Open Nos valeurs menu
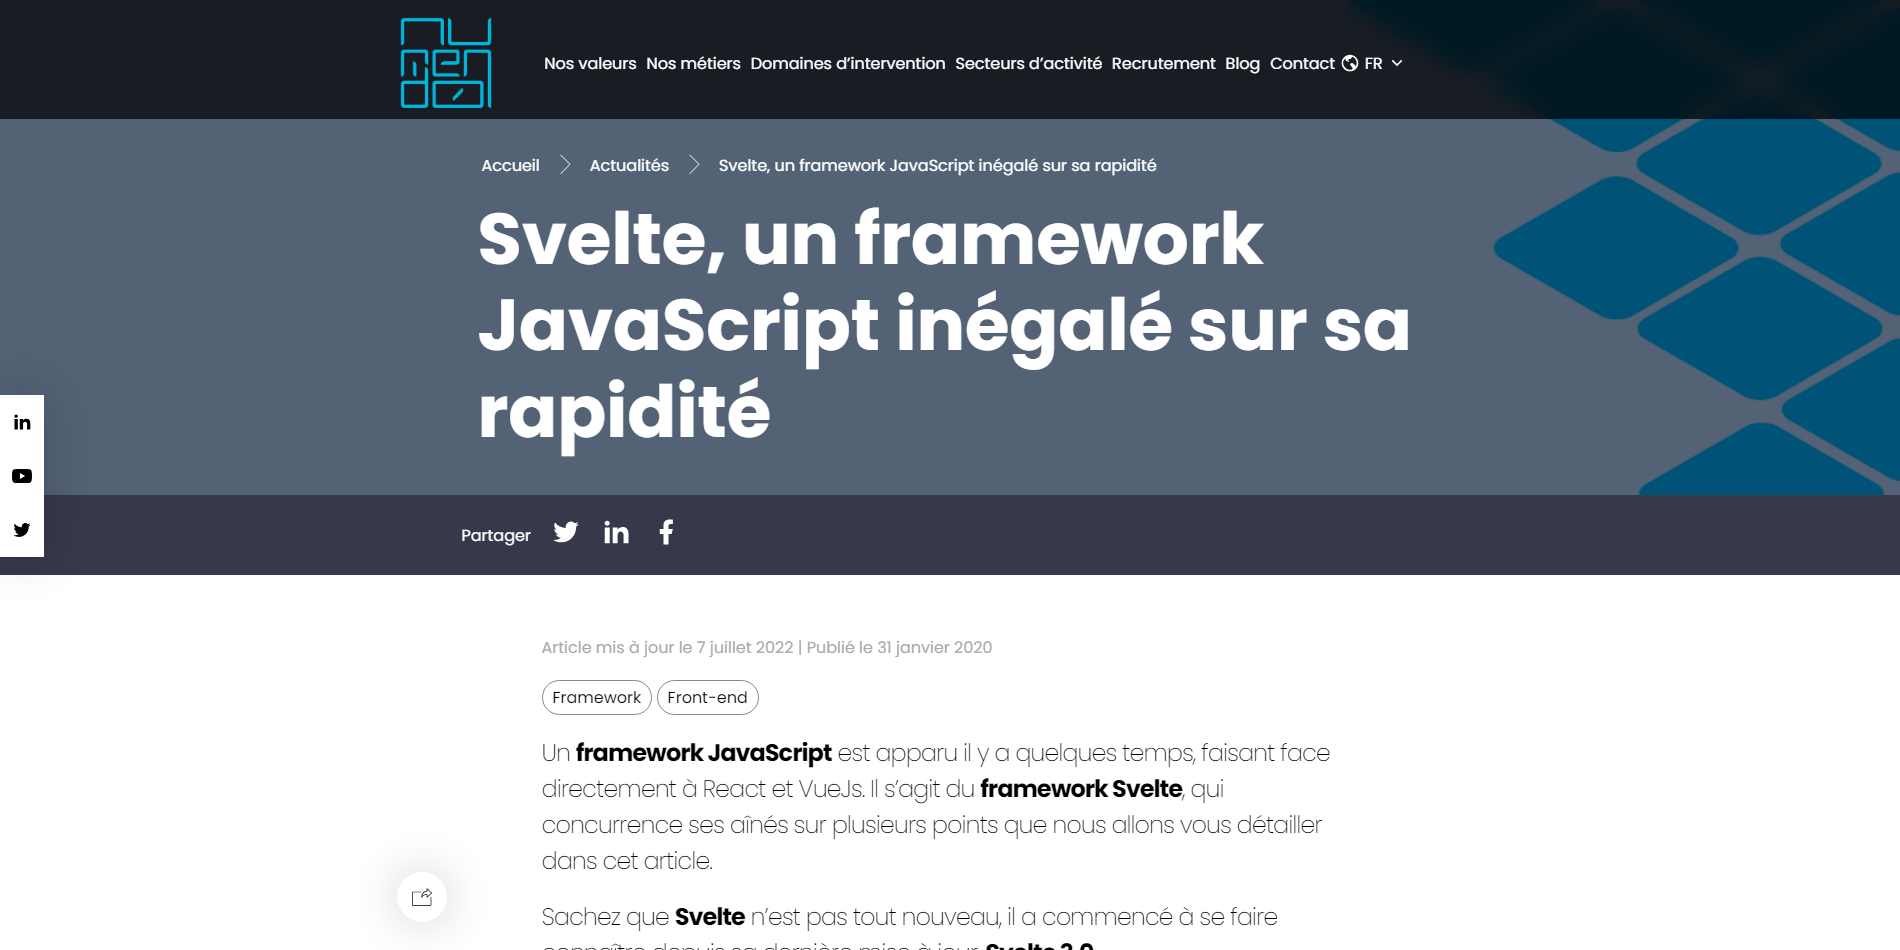The width and height of the screenshot is (1900, 950). 590,63
